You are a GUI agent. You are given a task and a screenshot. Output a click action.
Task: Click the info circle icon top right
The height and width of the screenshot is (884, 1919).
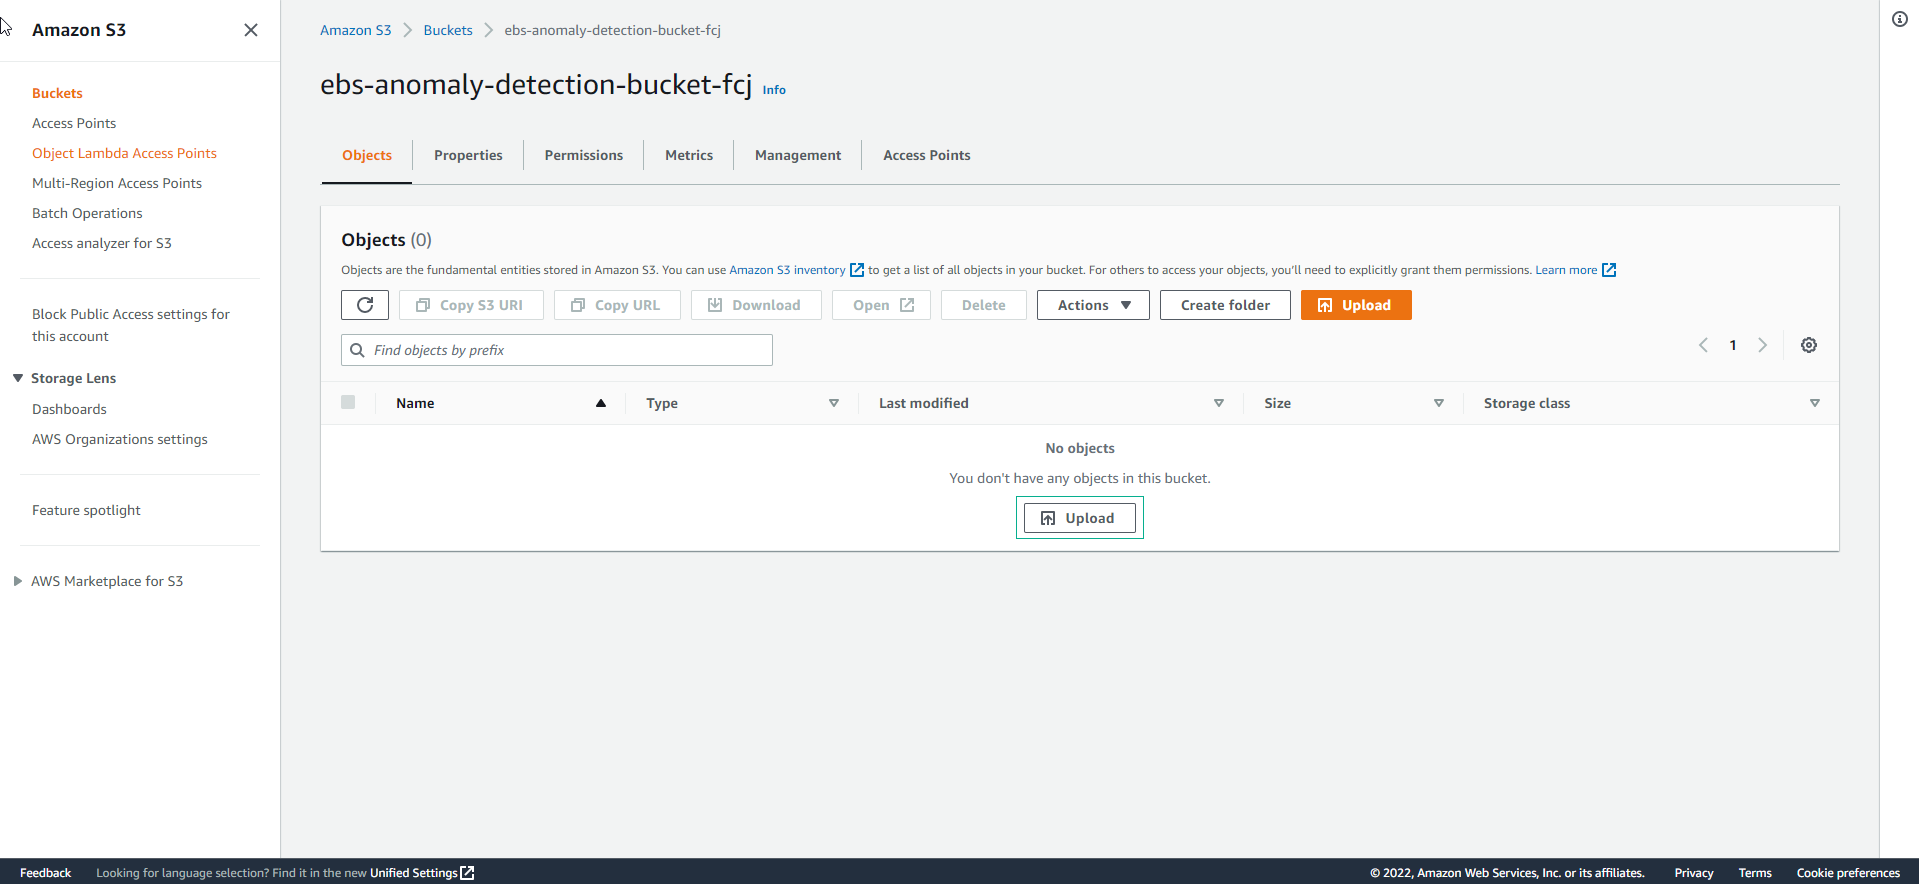tap(1900, 19)
